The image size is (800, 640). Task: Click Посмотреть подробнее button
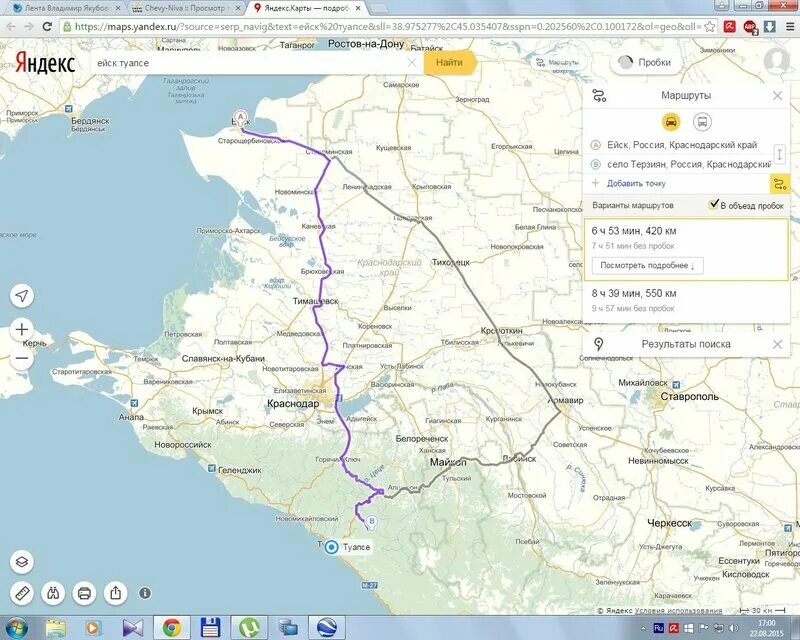[647, 265]
